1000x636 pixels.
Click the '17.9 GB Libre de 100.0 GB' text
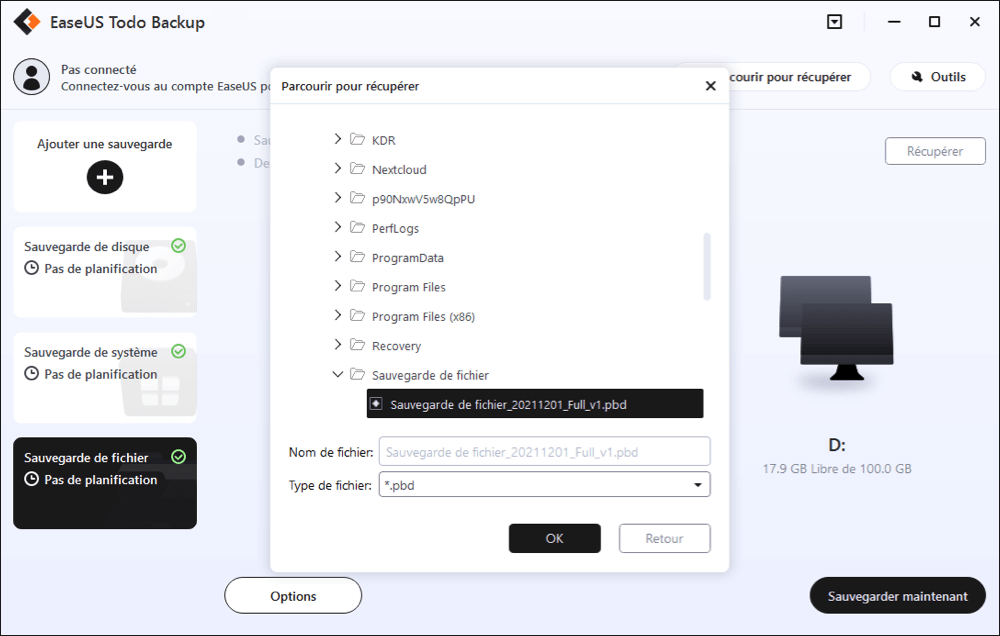click(837, 468)
